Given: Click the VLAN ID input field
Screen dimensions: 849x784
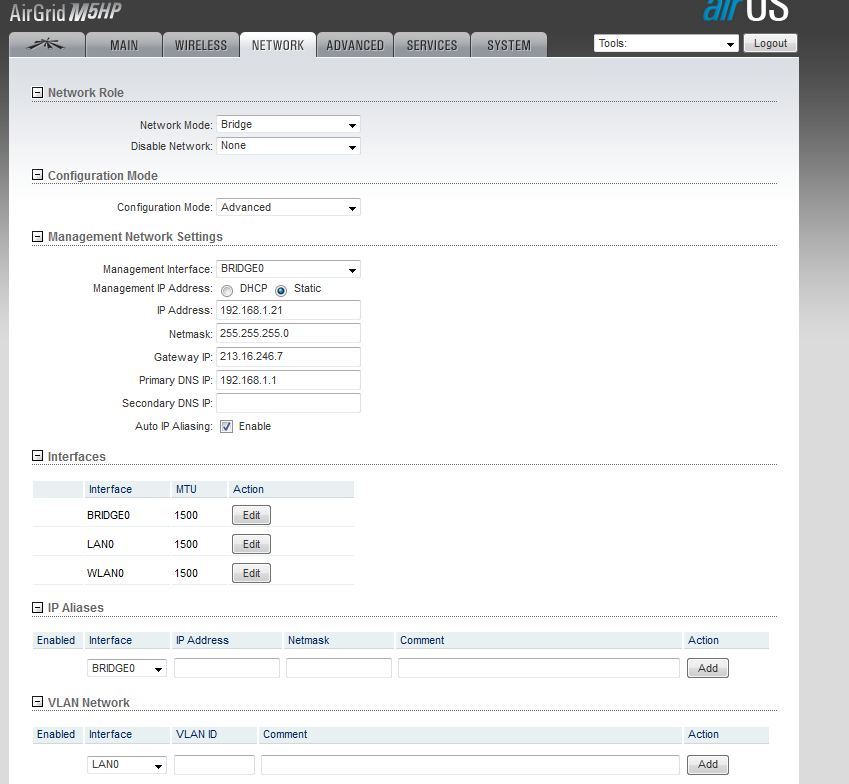Looking at the screenshot, I should pyautogui.click(x=214, y=765).
